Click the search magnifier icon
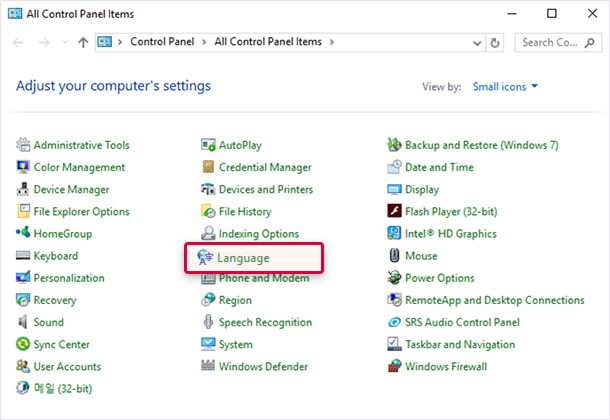 pos(589,42)
